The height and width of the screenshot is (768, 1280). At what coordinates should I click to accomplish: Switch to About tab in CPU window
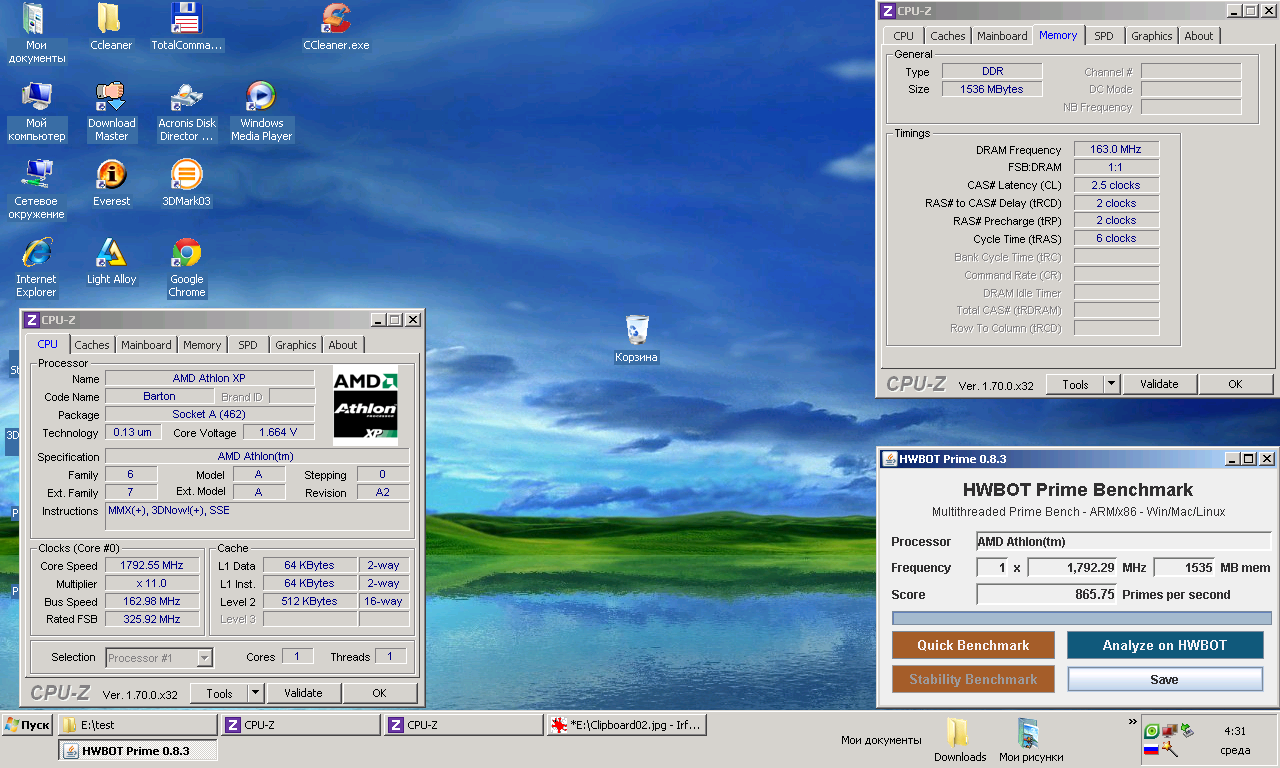pyautogui.click(x=343, y=345)
